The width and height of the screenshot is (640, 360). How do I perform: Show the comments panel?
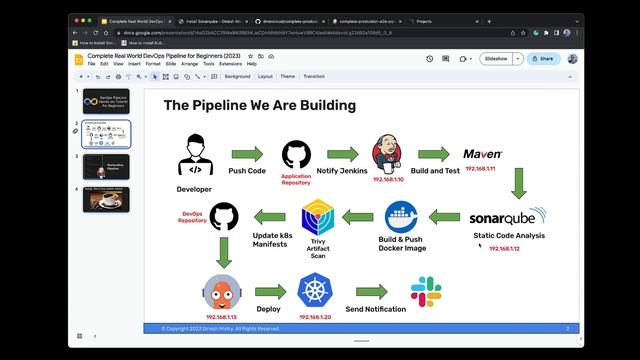tap(446, 59)
